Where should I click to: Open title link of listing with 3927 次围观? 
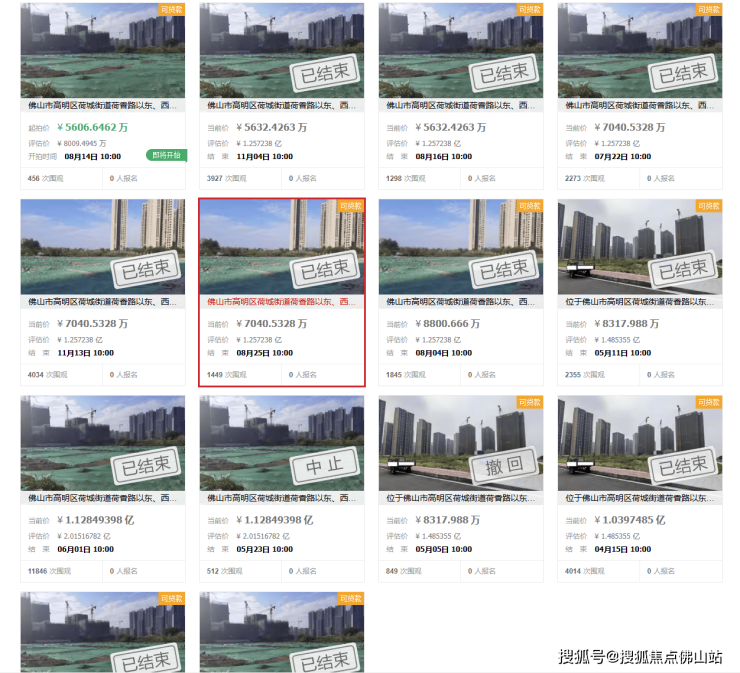pyautogui.click(x=281, y=105)
